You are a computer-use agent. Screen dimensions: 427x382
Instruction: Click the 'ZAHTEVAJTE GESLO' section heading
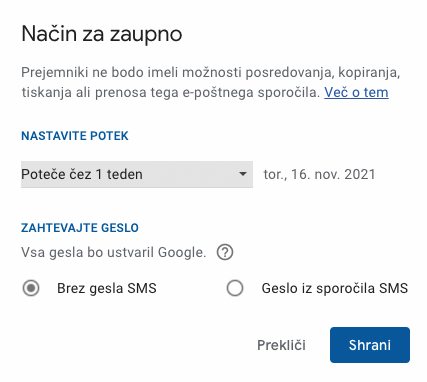[x=80, y=228]
